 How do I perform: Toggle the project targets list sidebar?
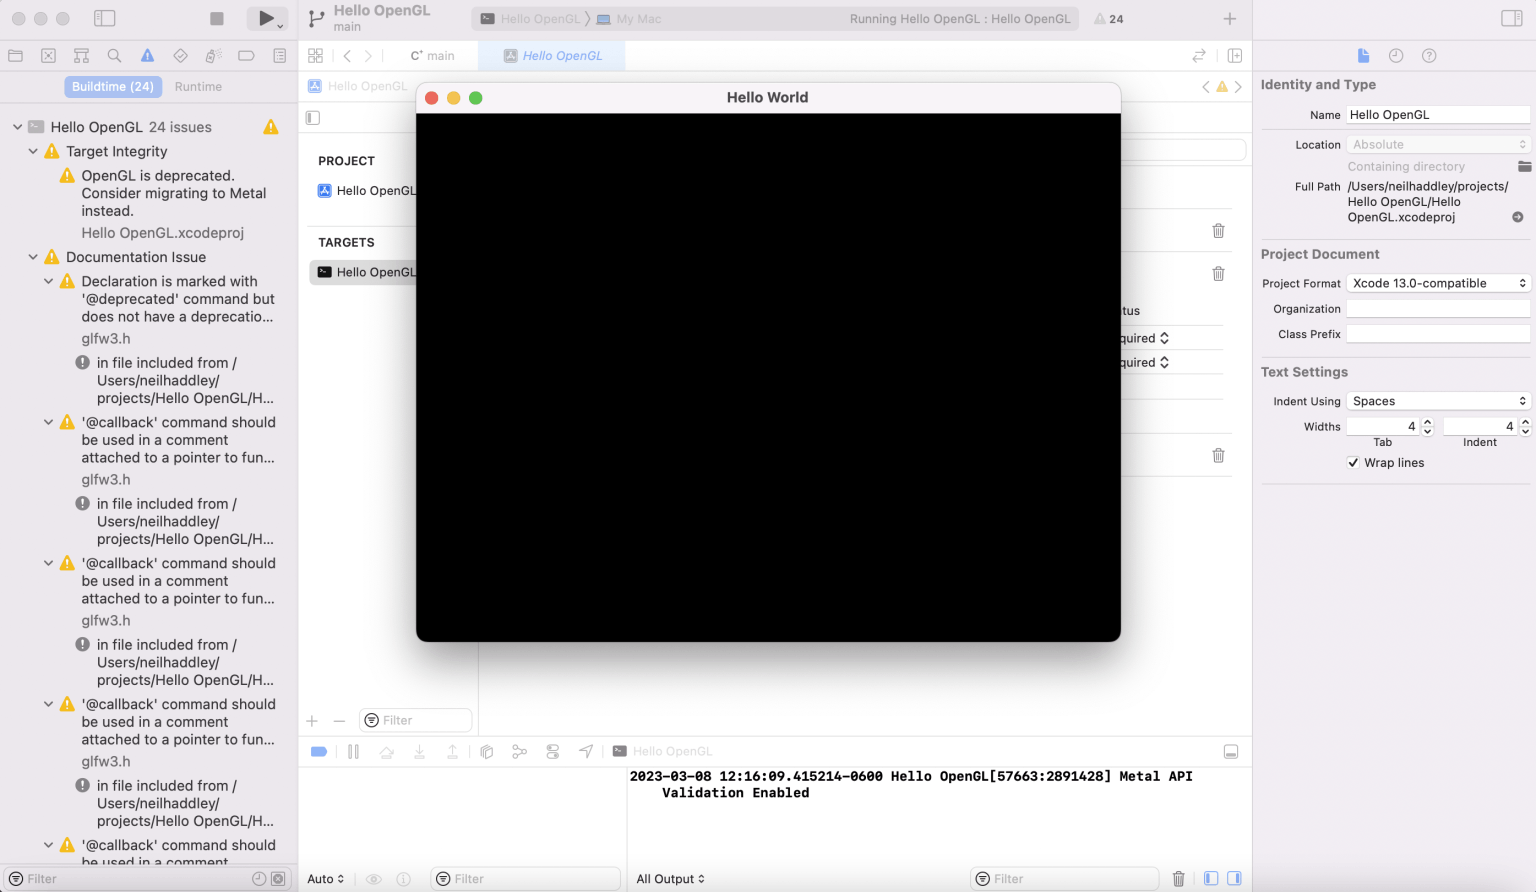313,118
